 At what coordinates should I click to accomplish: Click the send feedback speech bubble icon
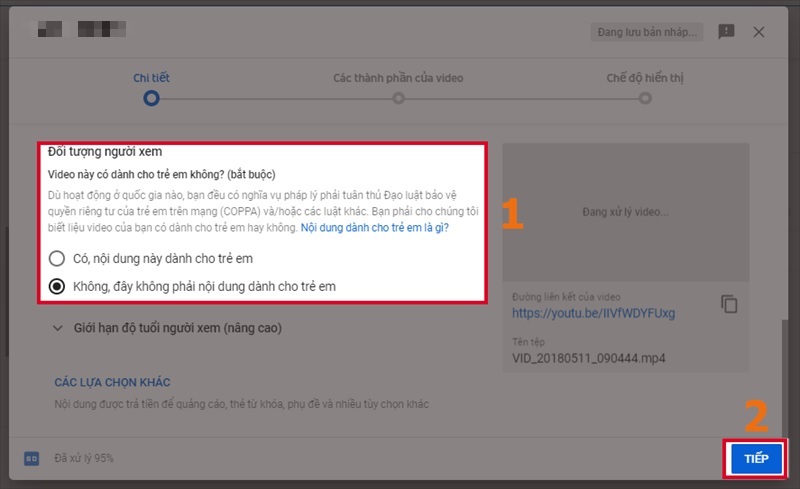727,32
